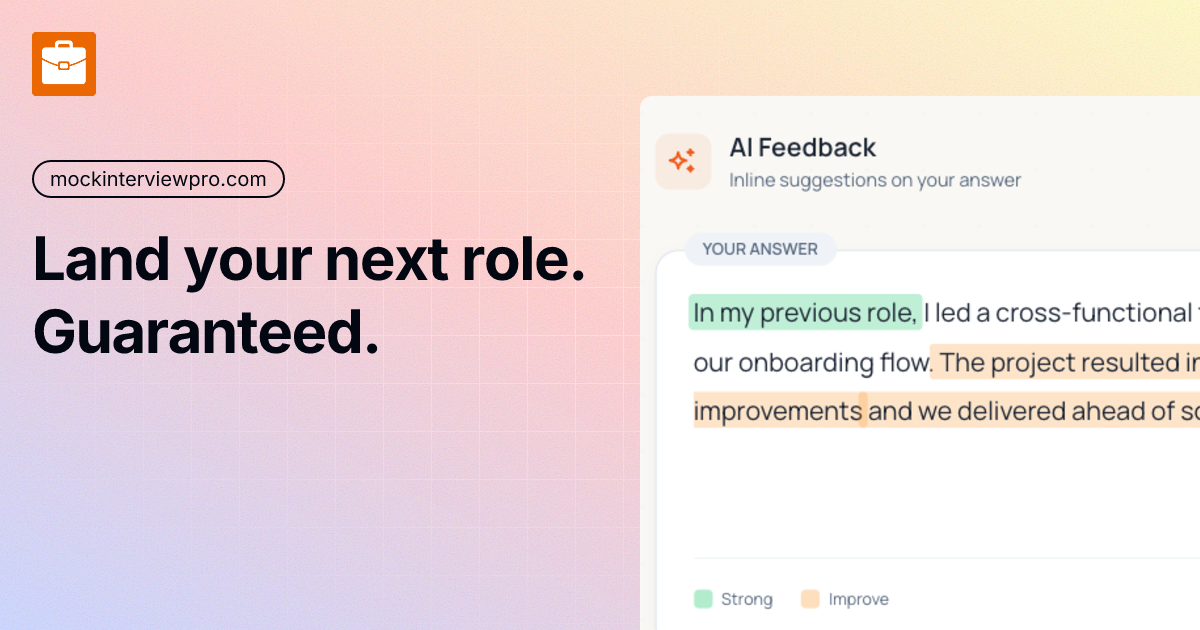Click the orange marker after "improvements"
Image resolution: width=1200 pixels, height=630 pixels.
[863, 410]
